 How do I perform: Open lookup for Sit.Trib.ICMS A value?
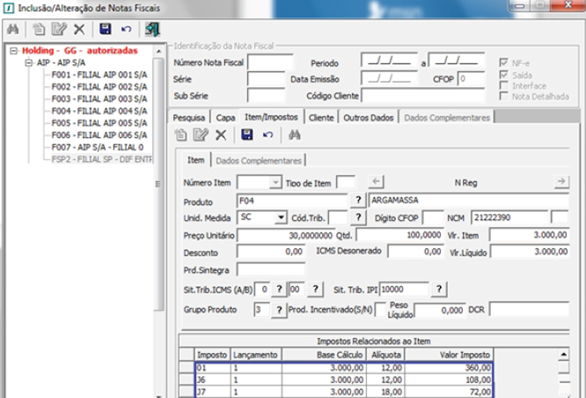tap(279, 289)
